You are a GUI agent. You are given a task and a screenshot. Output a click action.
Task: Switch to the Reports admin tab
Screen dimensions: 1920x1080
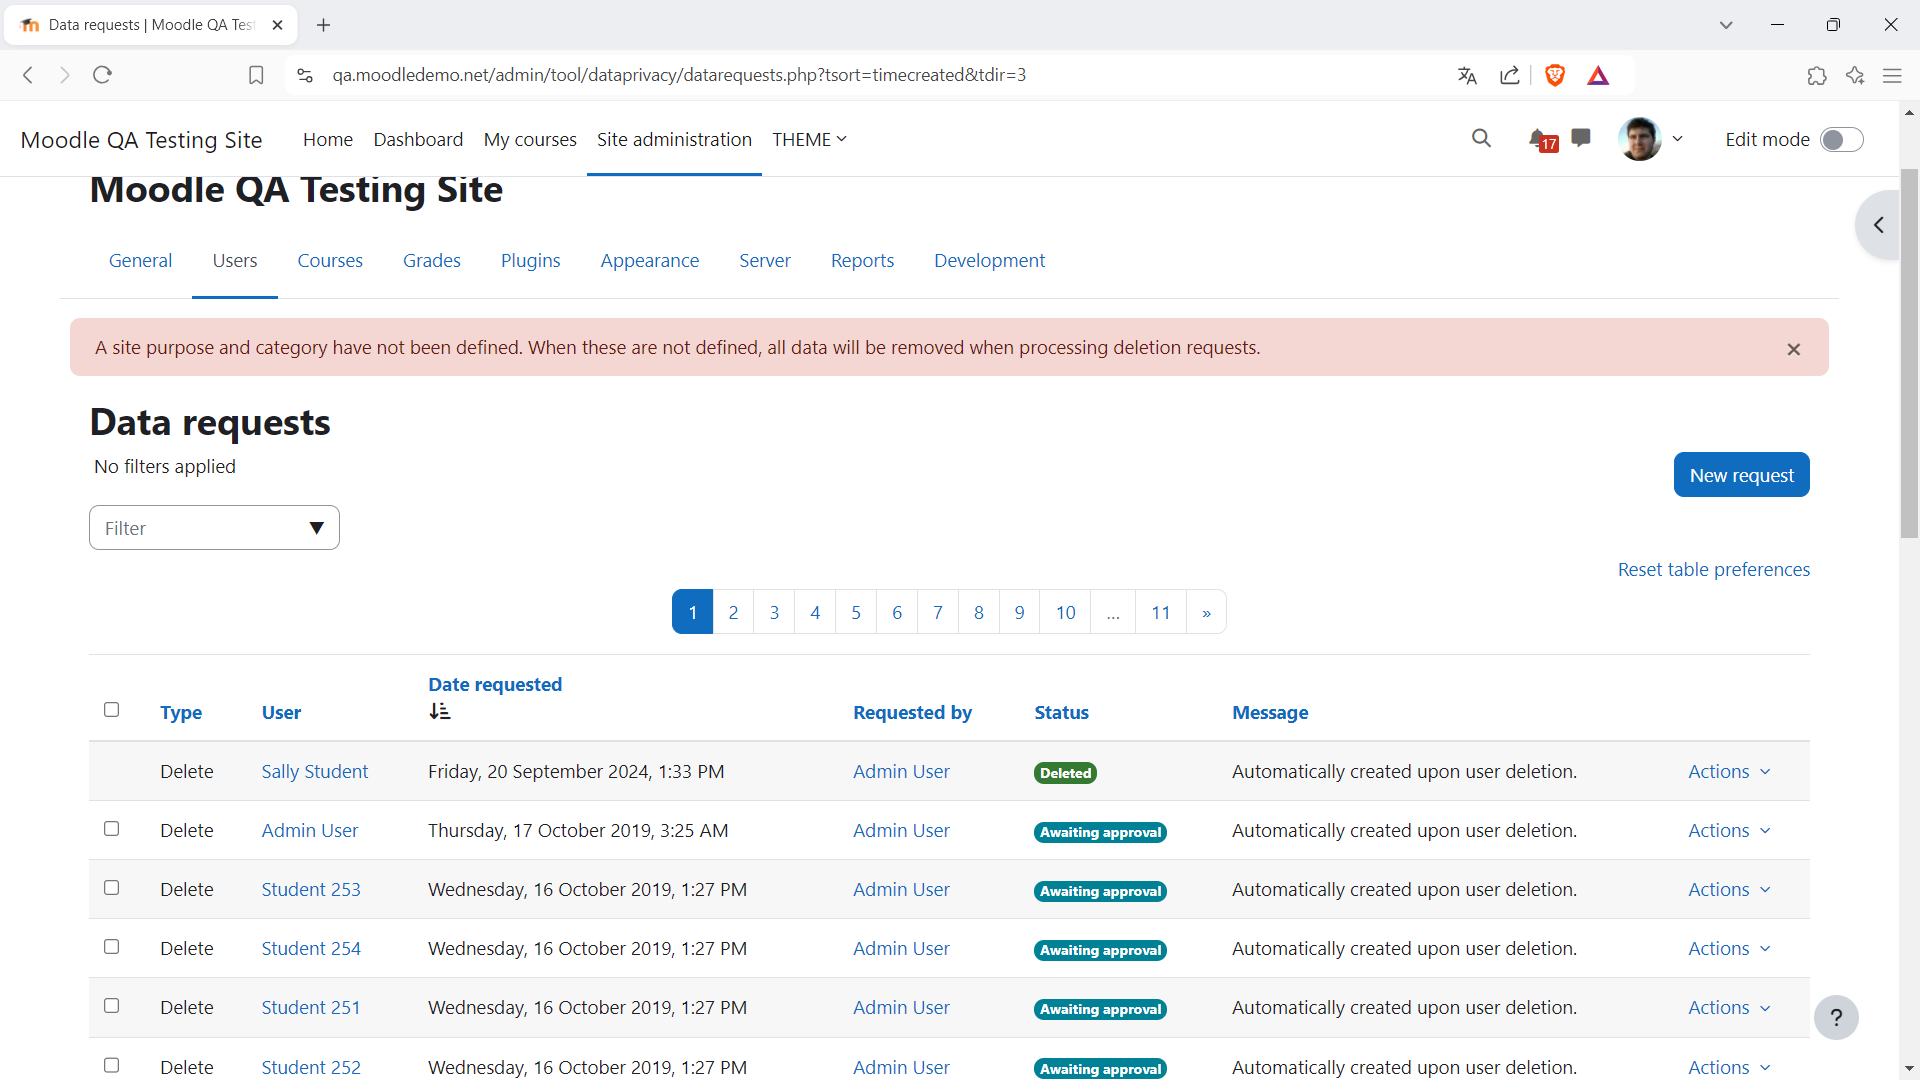862,261
